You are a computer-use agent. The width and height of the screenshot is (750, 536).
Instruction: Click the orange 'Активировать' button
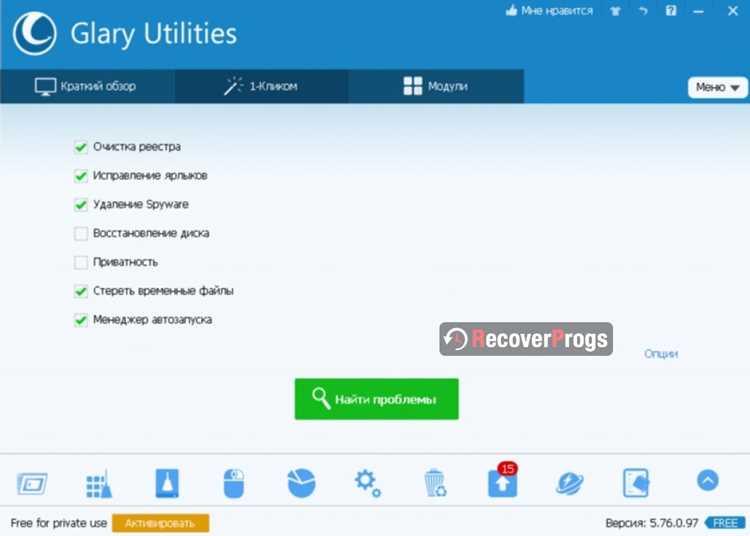point(160,523)
